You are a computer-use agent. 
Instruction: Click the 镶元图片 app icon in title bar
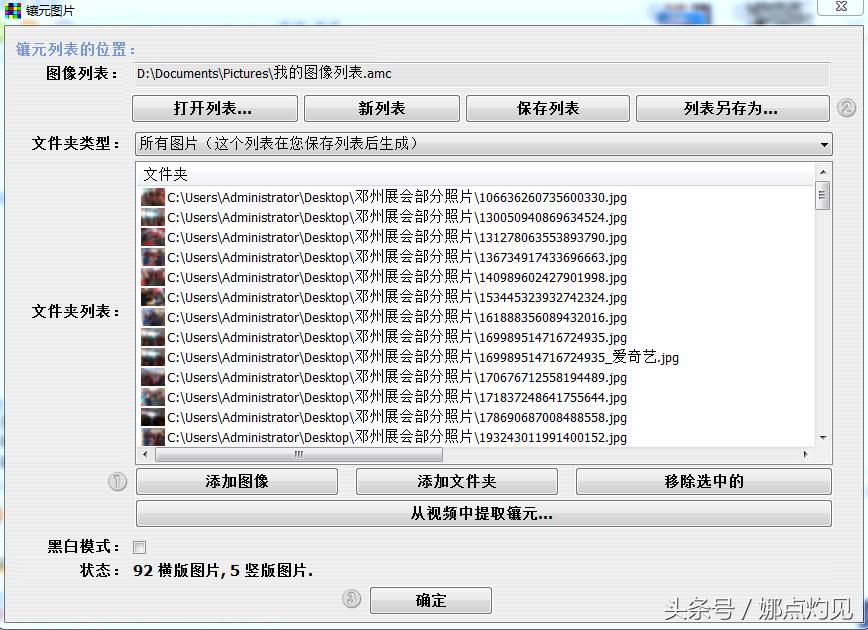(x=12, y=12)
